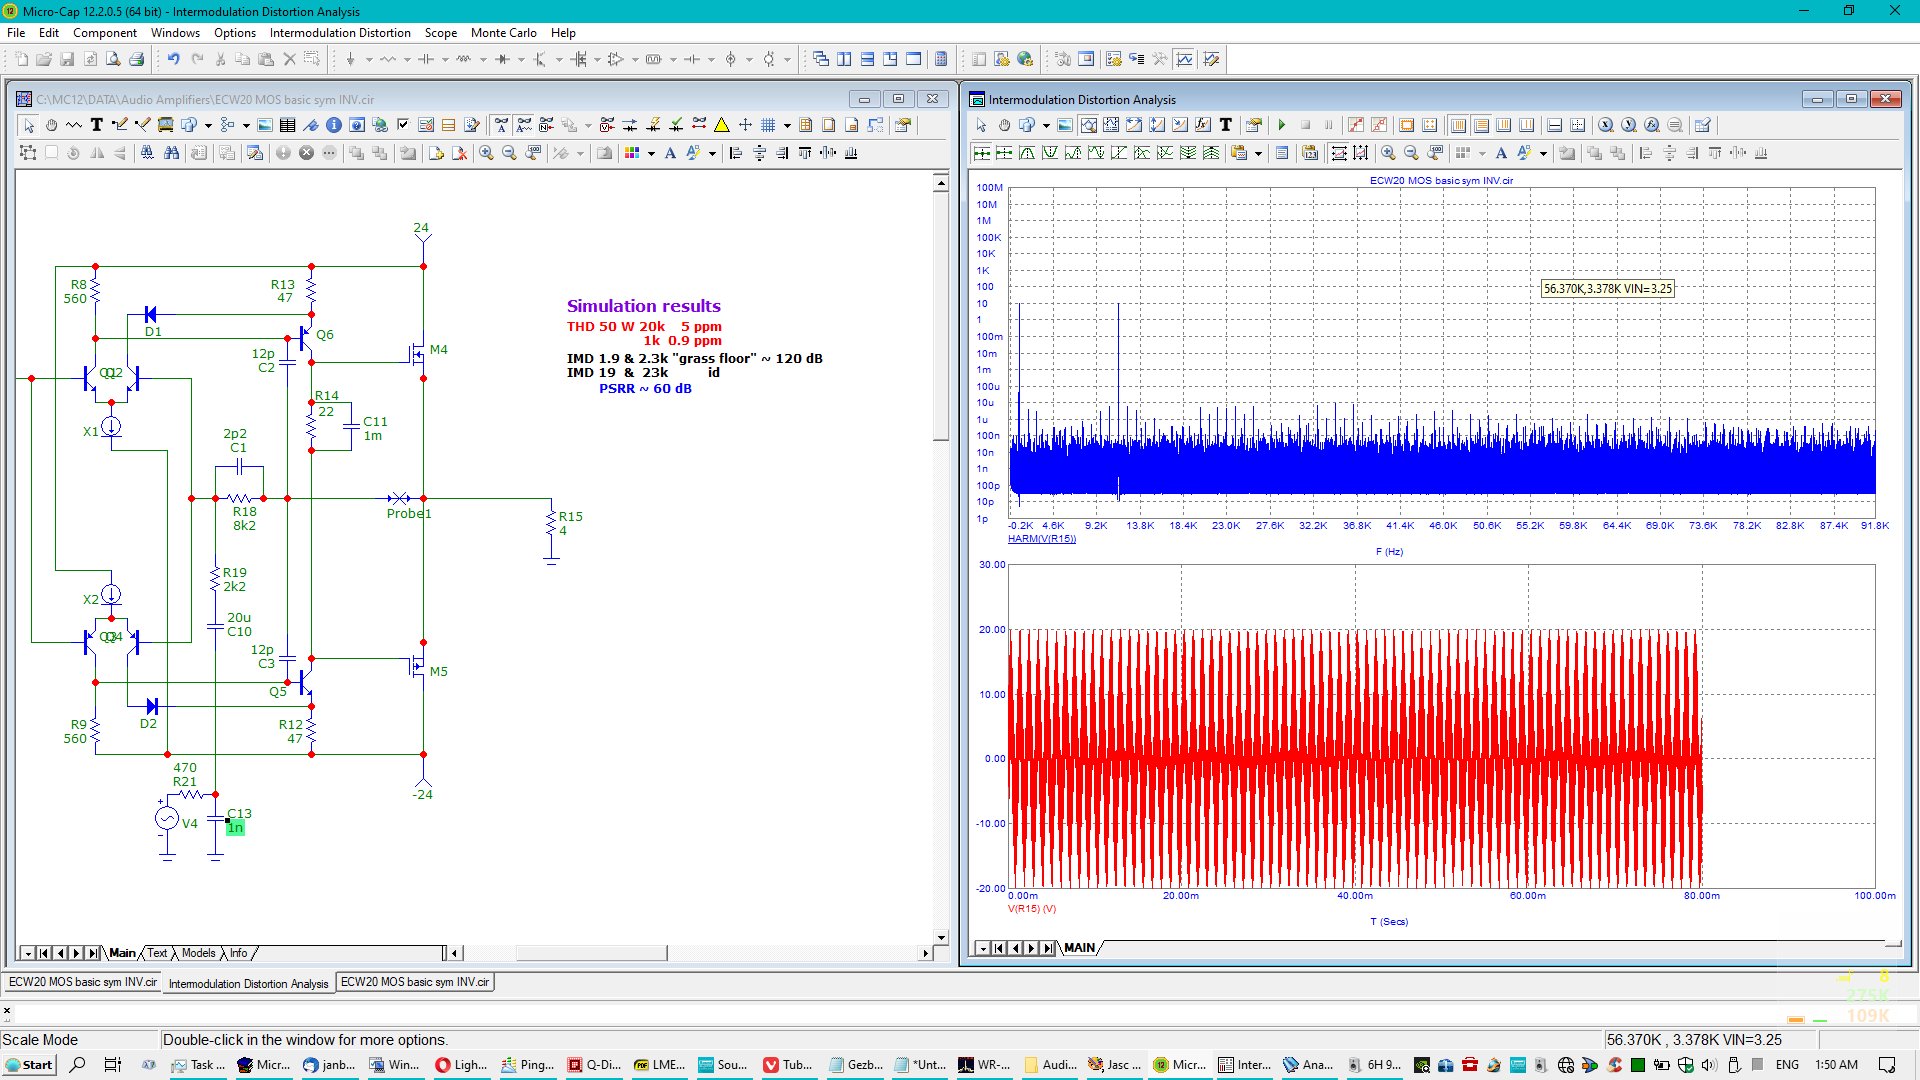Switch to the Info page tab

pos(238,953)
